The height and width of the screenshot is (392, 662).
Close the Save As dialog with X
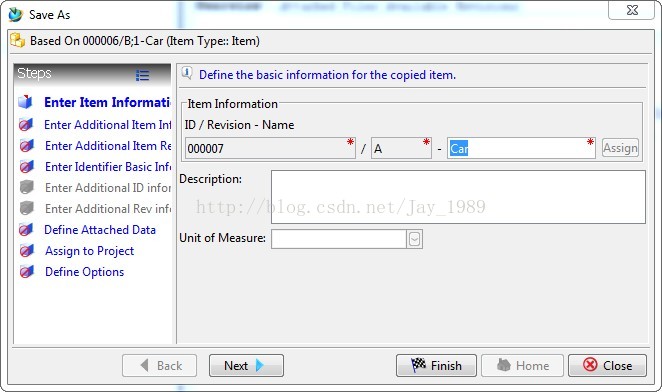click(632, 10)
